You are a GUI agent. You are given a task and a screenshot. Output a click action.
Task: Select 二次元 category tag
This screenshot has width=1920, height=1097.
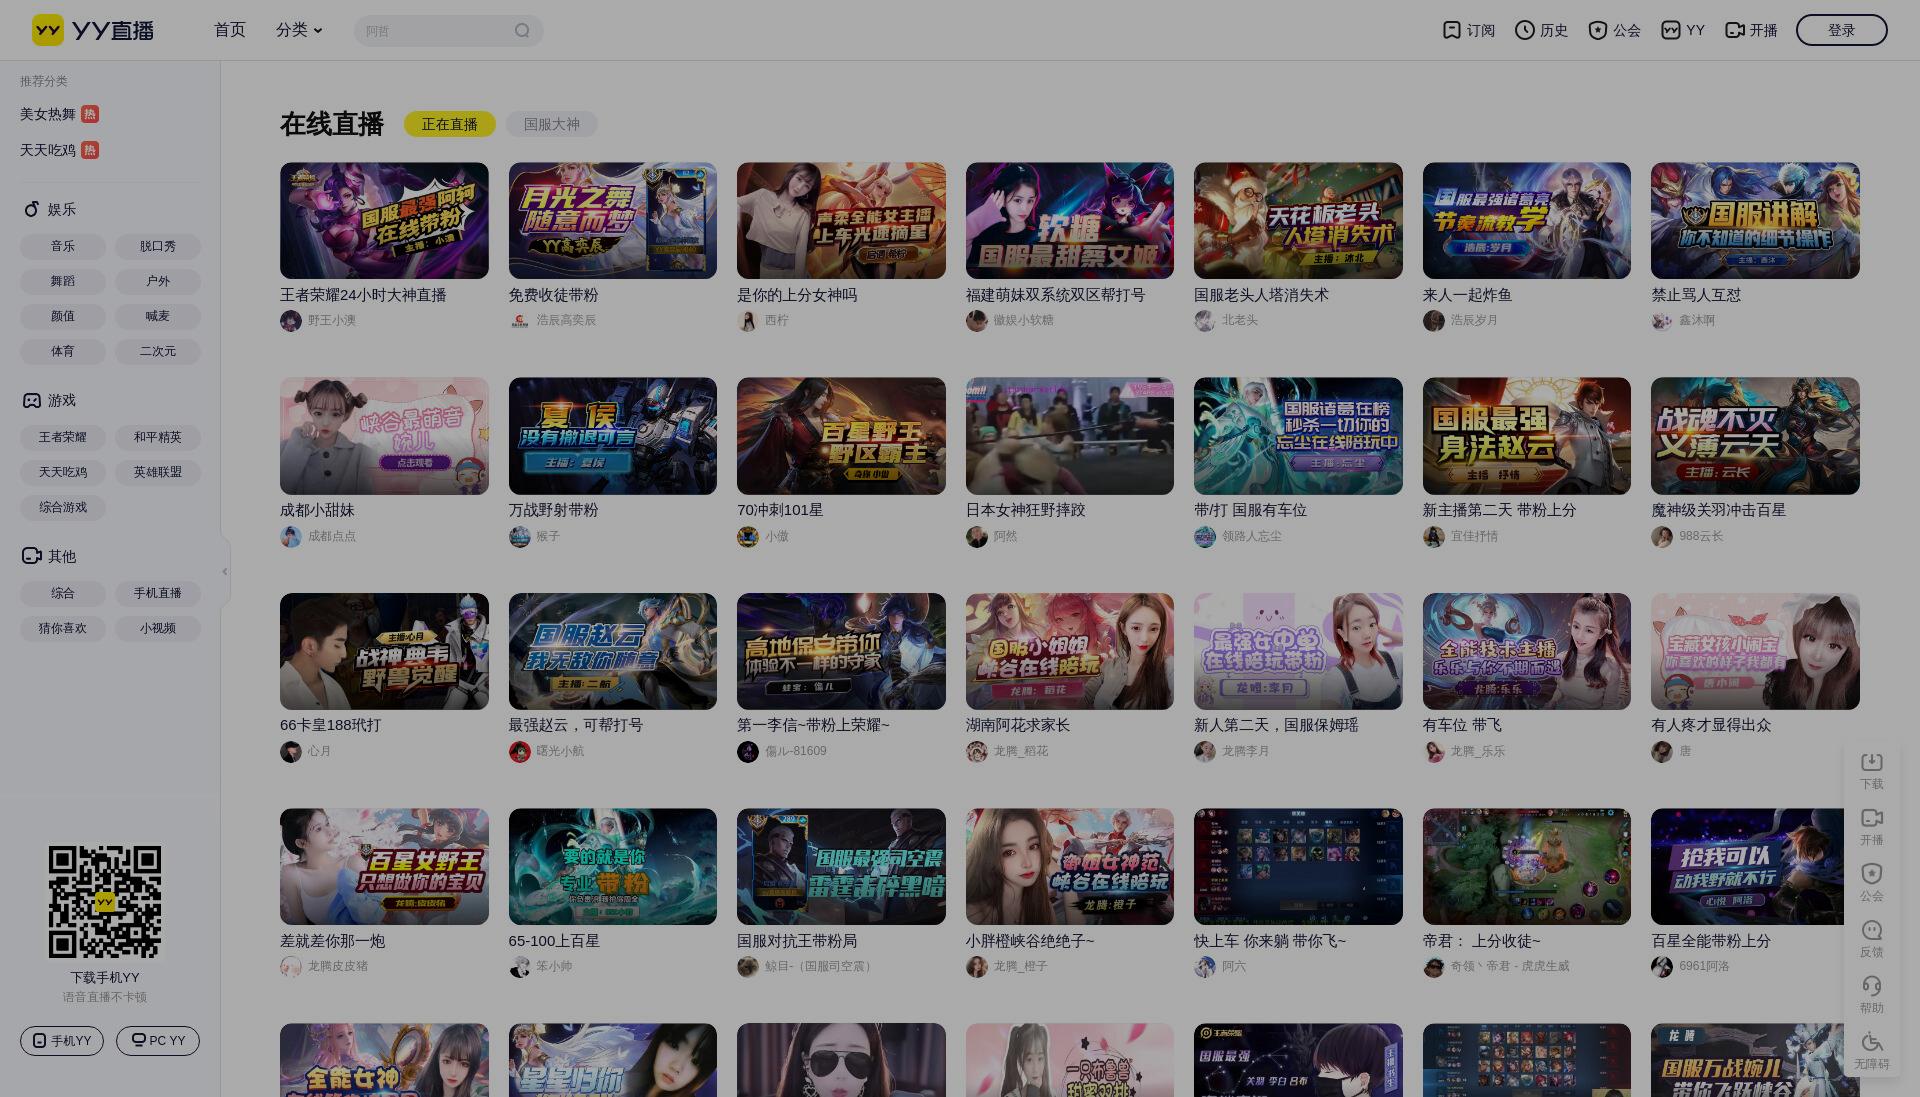158,351
